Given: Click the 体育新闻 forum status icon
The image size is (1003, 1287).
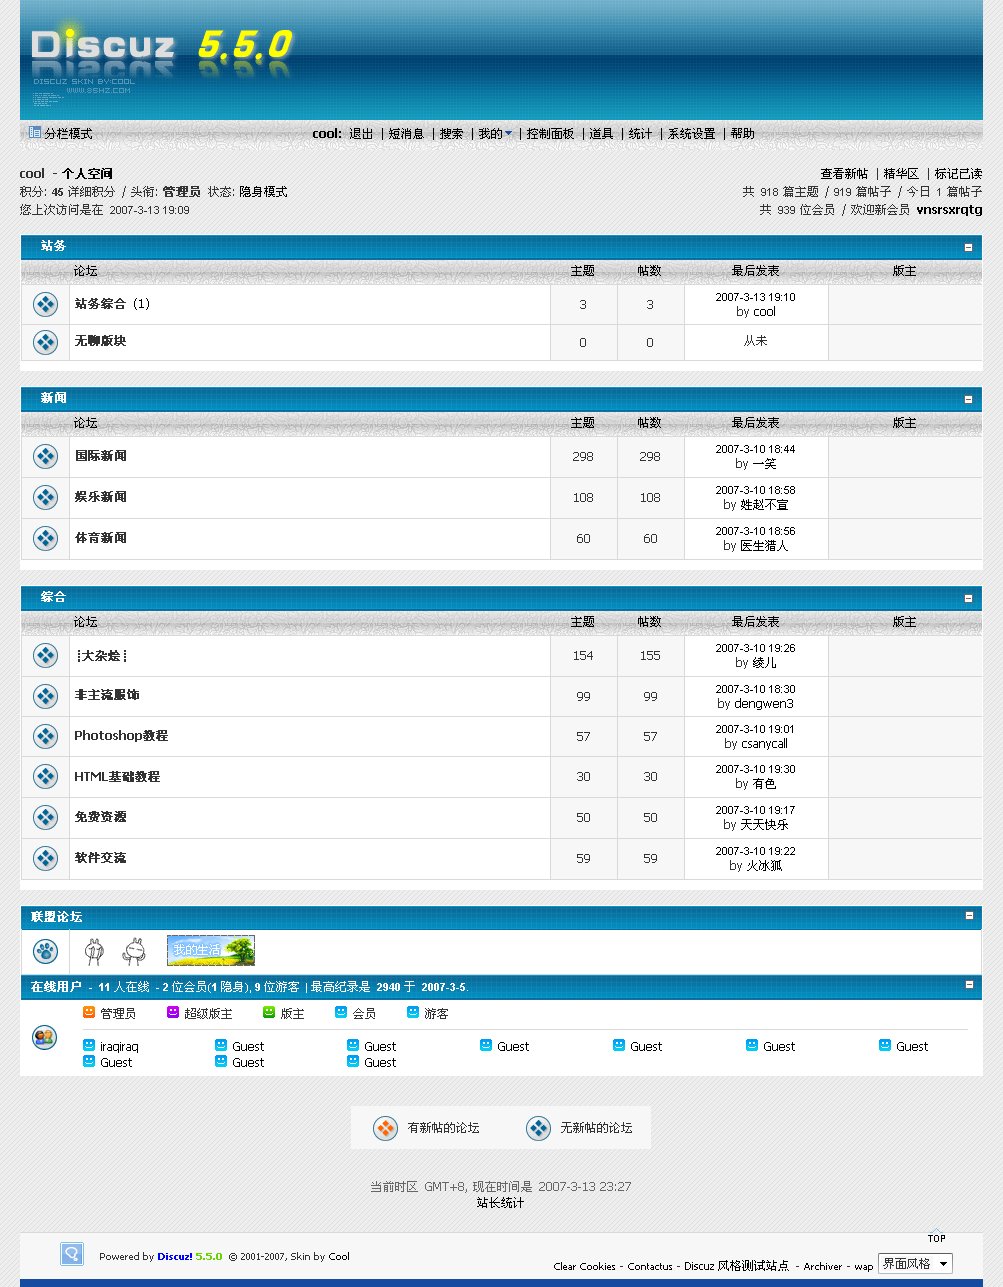Looking at the screenshot, I should click(x=45, y=538).
